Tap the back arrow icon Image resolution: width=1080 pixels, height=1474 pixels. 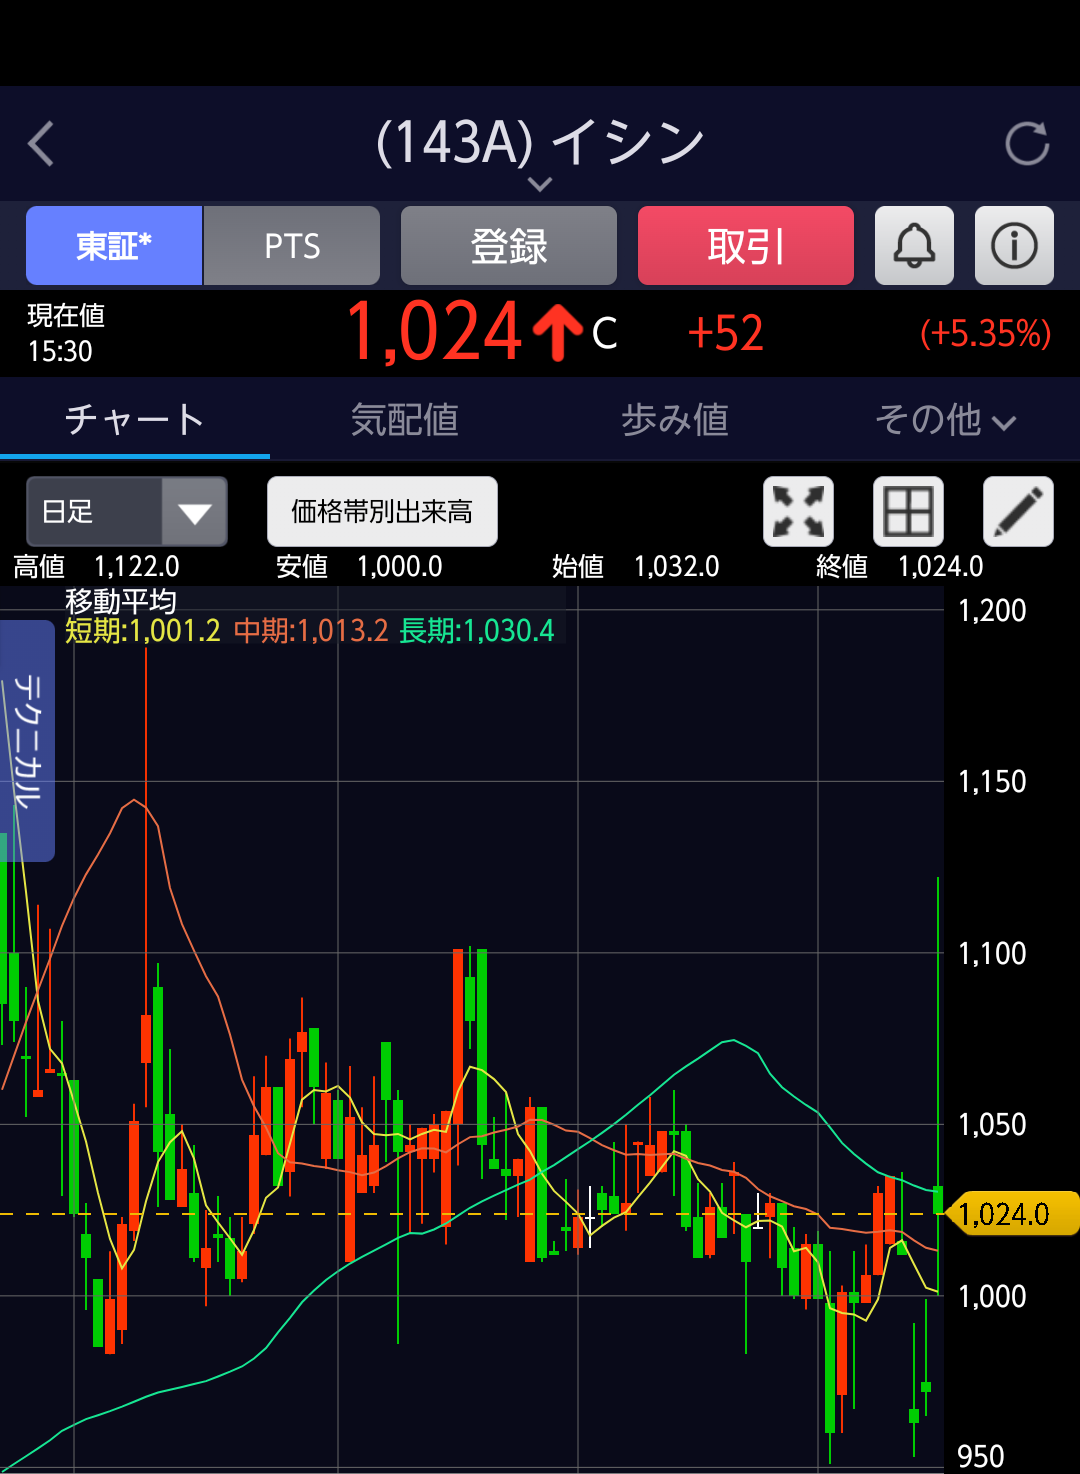(x=41, y=144)
